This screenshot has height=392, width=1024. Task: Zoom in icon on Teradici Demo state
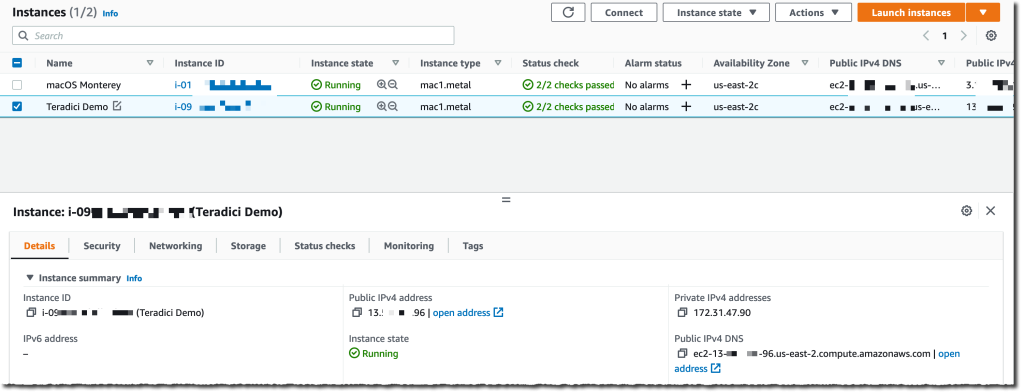point(382,106)
